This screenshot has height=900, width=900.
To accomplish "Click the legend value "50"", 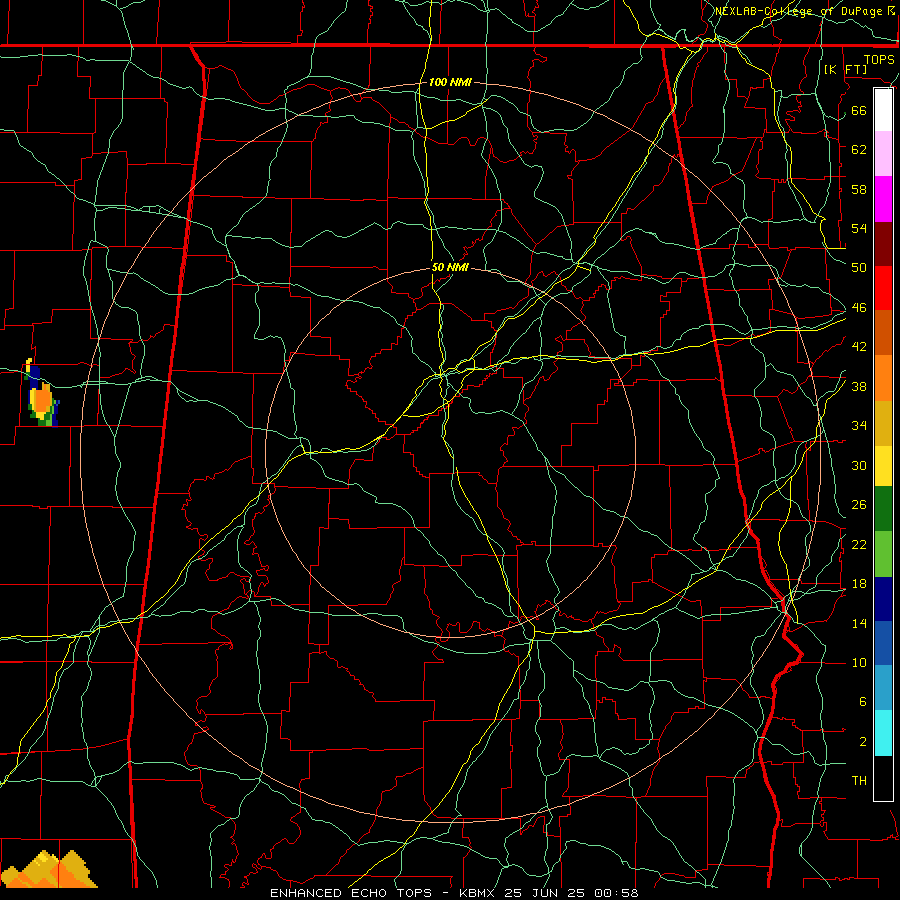I will (x=859, y=267).
